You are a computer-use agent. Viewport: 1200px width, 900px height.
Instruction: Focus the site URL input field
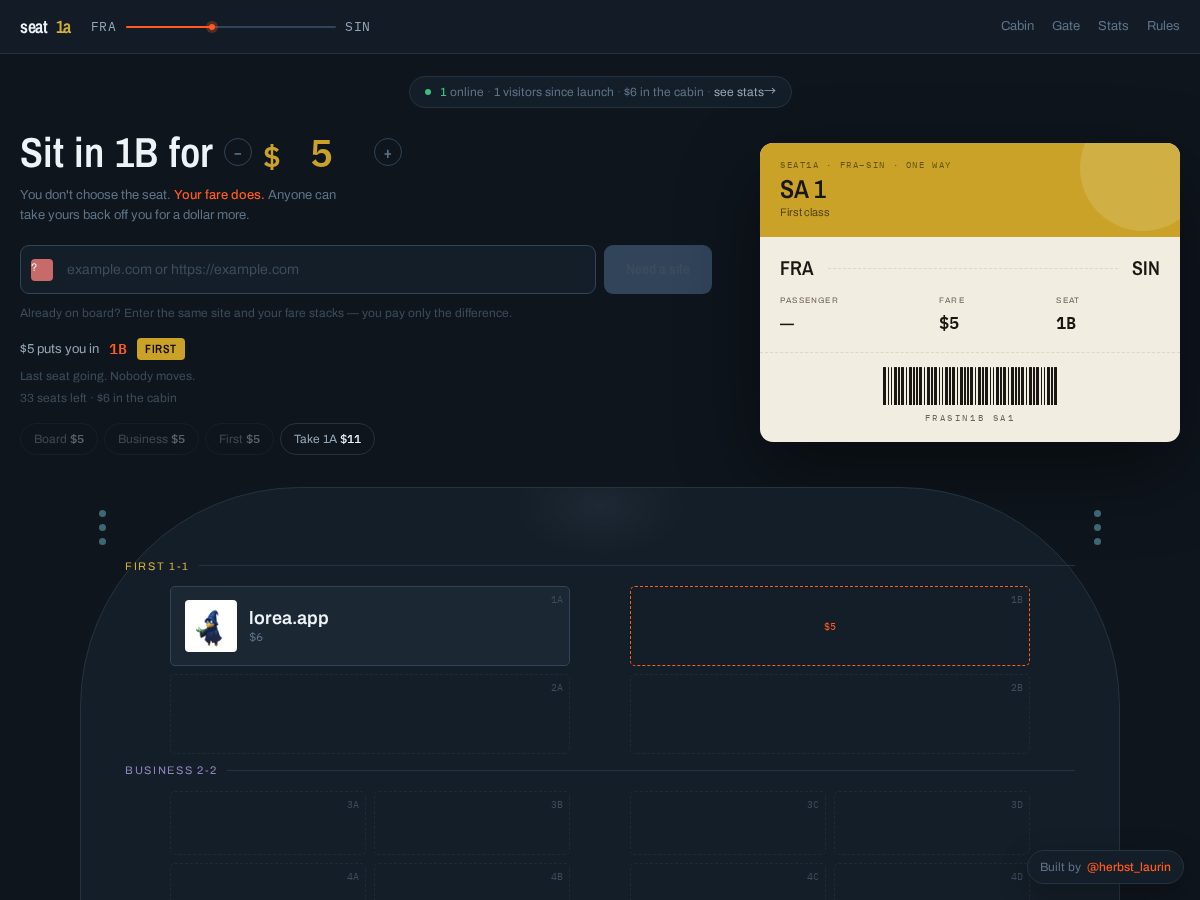click(x=308, y=269)
